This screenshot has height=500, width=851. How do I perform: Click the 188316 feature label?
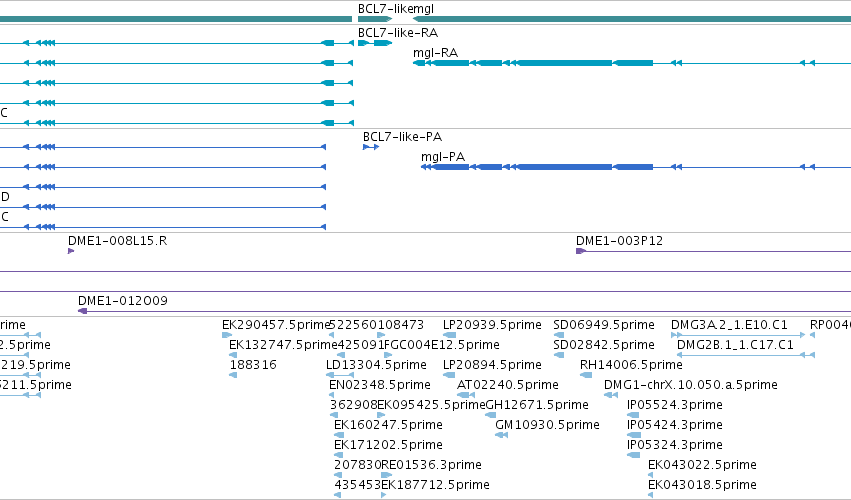253,365
